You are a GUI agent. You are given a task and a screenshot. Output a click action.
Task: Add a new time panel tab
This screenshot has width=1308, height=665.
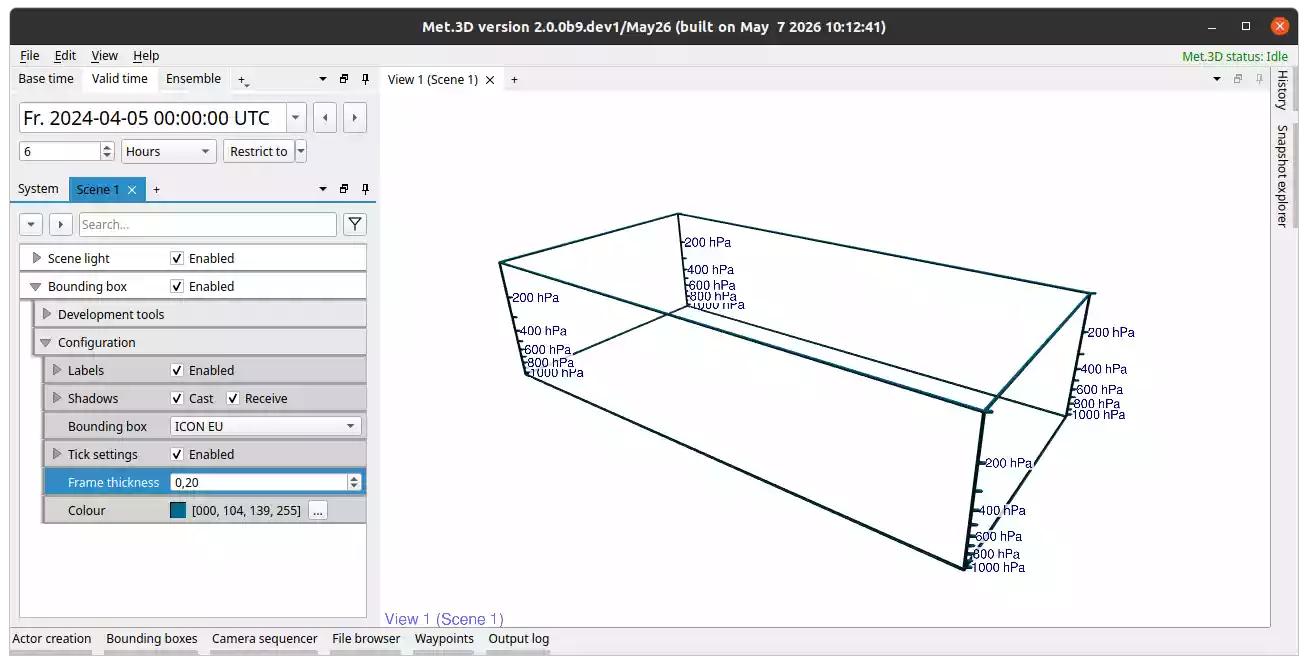243,79
